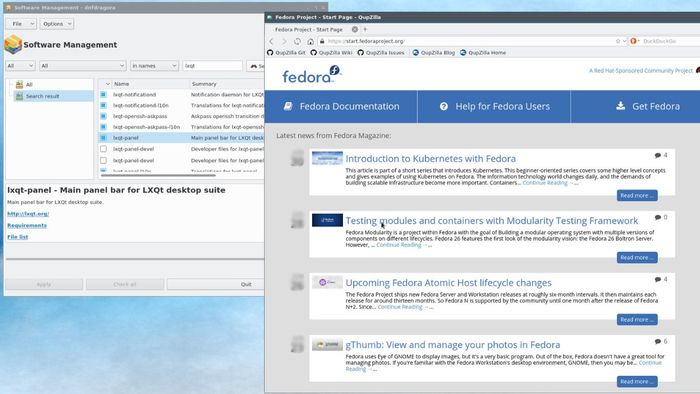The height and width of the screenshot is (394, 700).
Task: Toggle checkbox for lxqt-notificationd package
Action: (104, 95)
